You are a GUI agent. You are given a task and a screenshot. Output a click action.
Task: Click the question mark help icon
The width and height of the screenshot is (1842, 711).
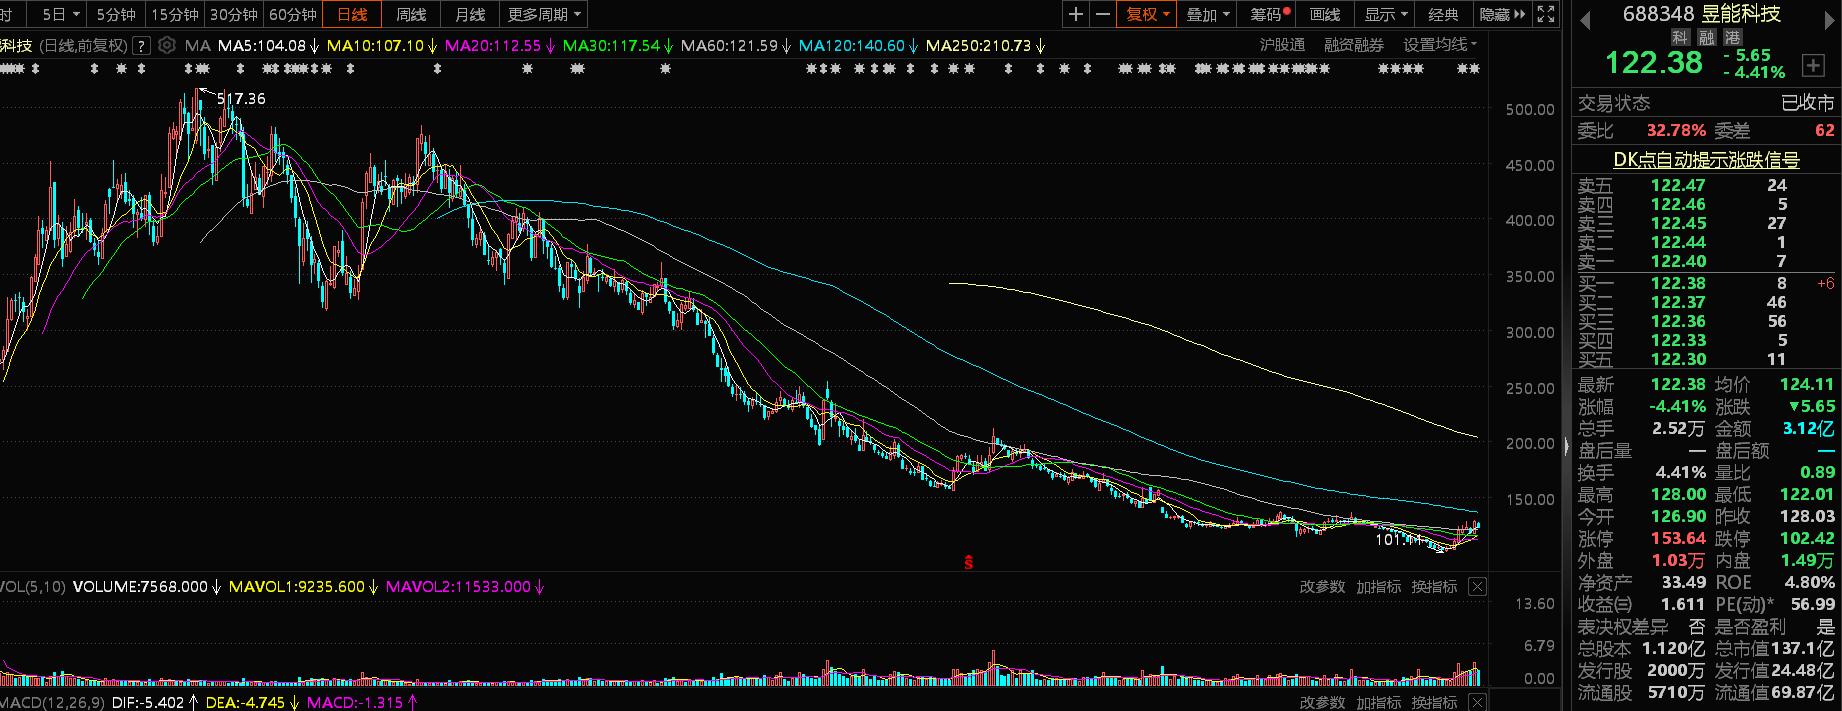(x=142, y=45)
